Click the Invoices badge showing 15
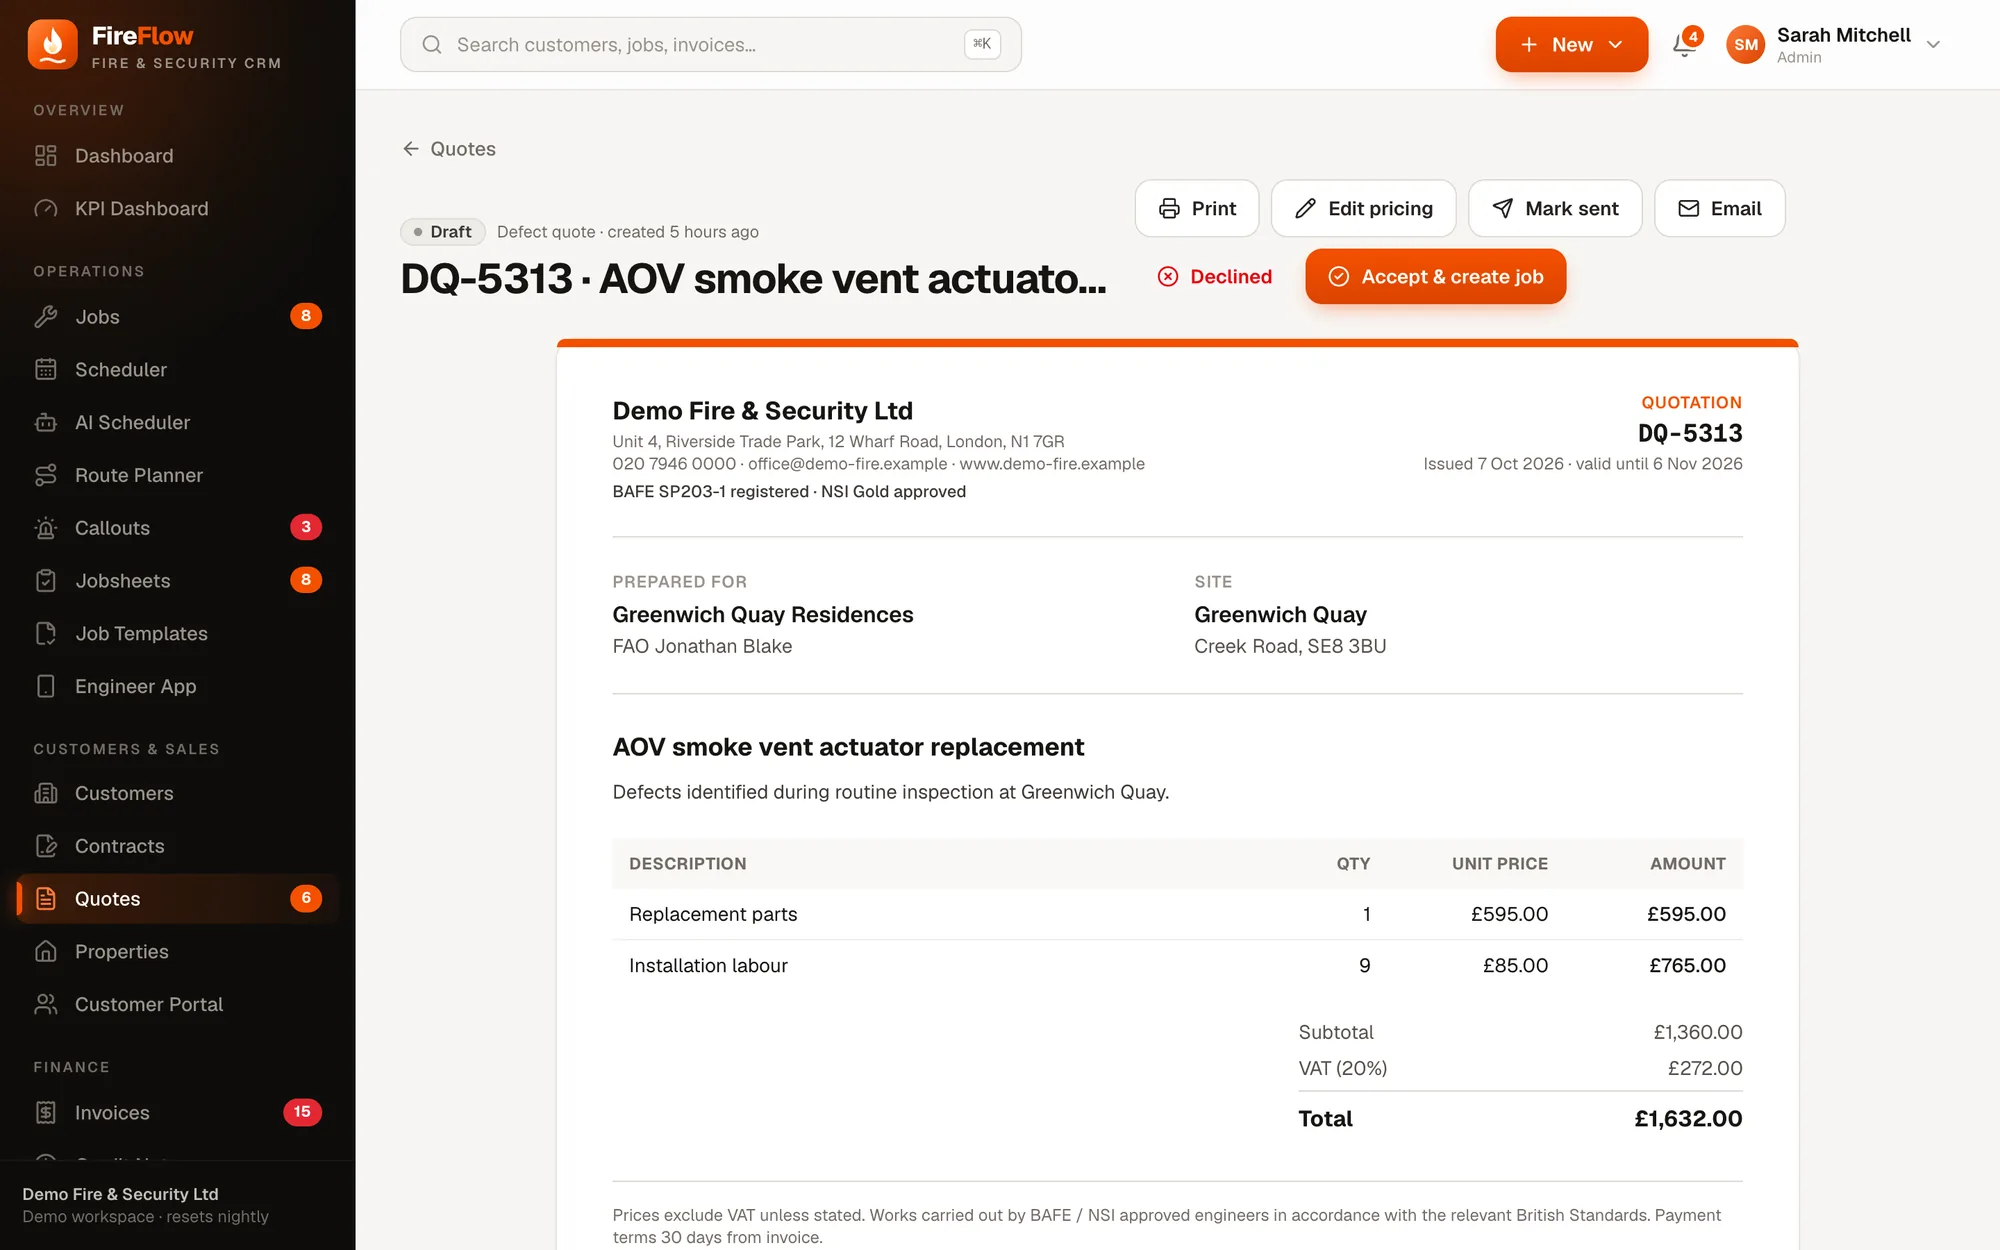 pos(302,1112)
